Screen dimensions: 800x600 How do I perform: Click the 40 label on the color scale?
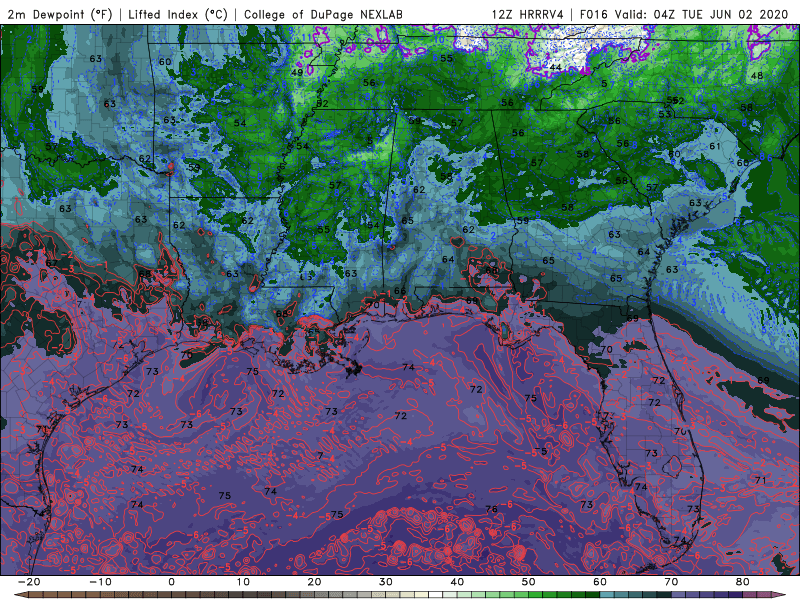[457, 582]
